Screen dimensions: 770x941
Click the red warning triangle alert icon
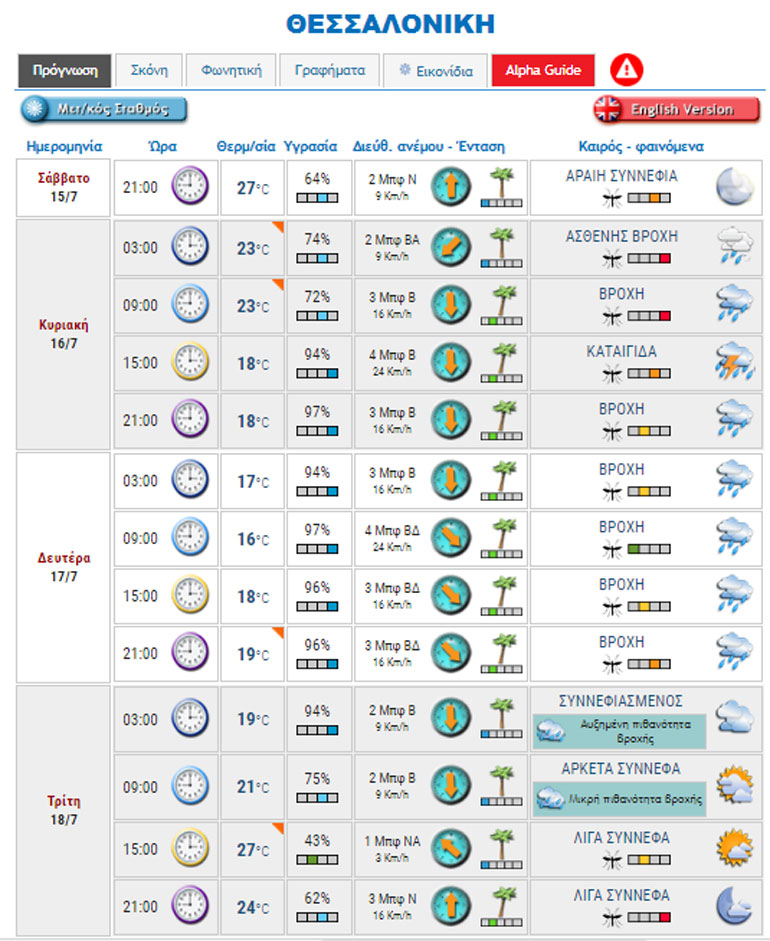point(627,70)
